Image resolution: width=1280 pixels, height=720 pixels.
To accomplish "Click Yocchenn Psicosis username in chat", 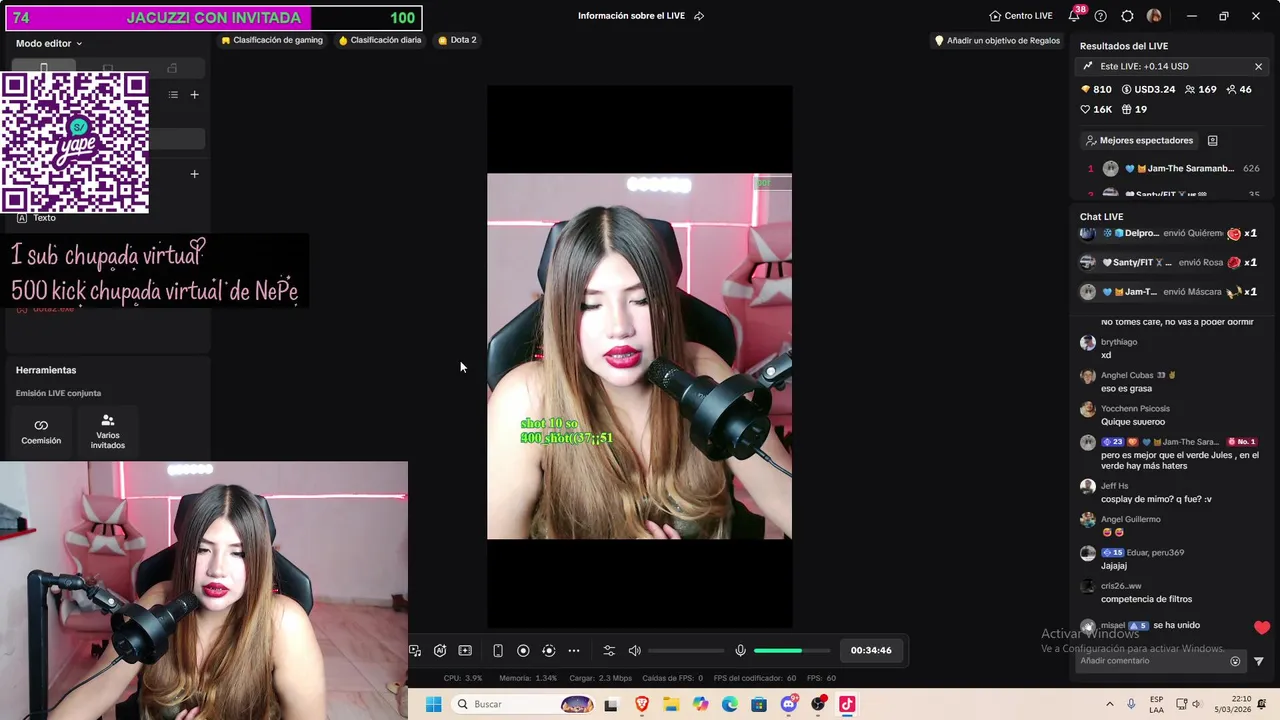I will click(x=1135, y=408).
